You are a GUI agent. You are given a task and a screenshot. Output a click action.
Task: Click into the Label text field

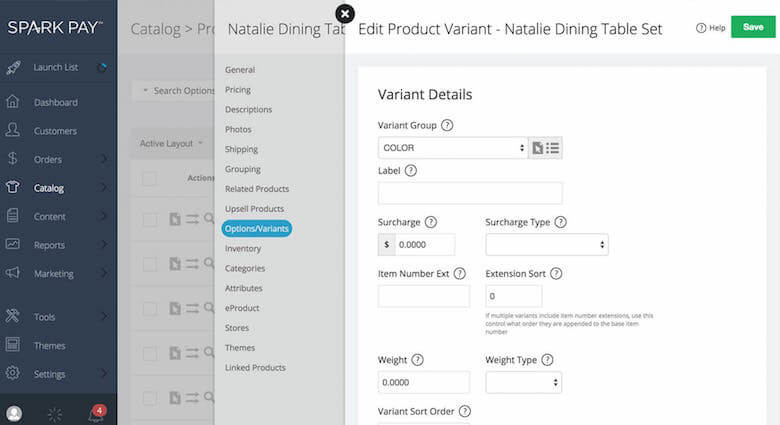[470, 193]
